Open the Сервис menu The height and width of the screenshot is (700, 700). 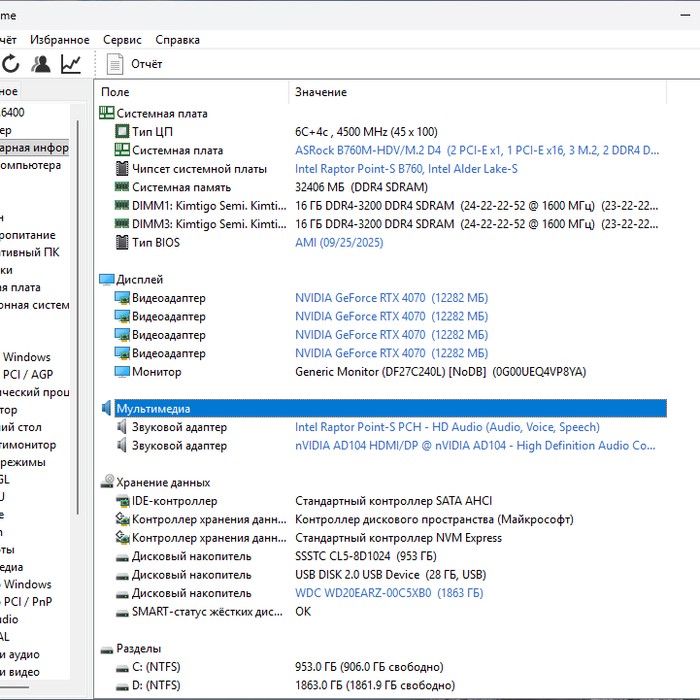point(122,40)
